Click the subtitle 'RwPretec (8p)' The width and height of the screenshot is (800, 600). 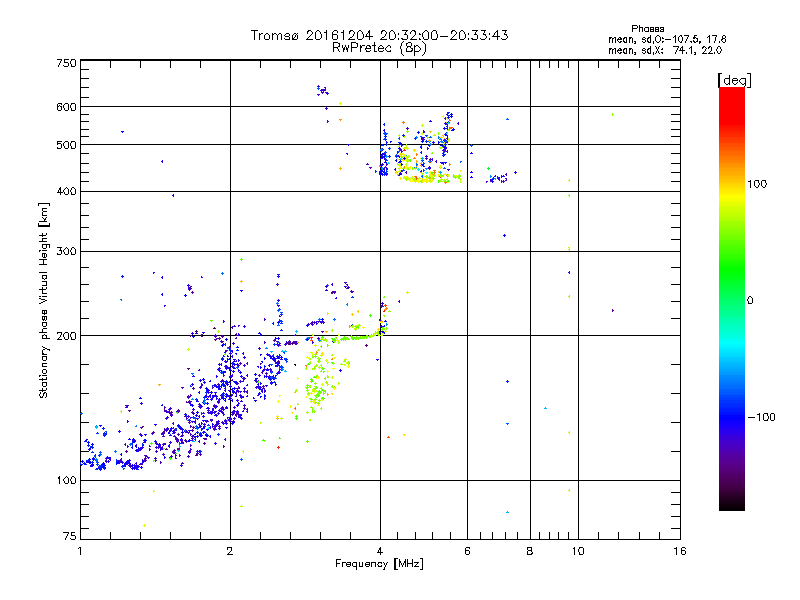pyautogui.click(x=379, y=48)
